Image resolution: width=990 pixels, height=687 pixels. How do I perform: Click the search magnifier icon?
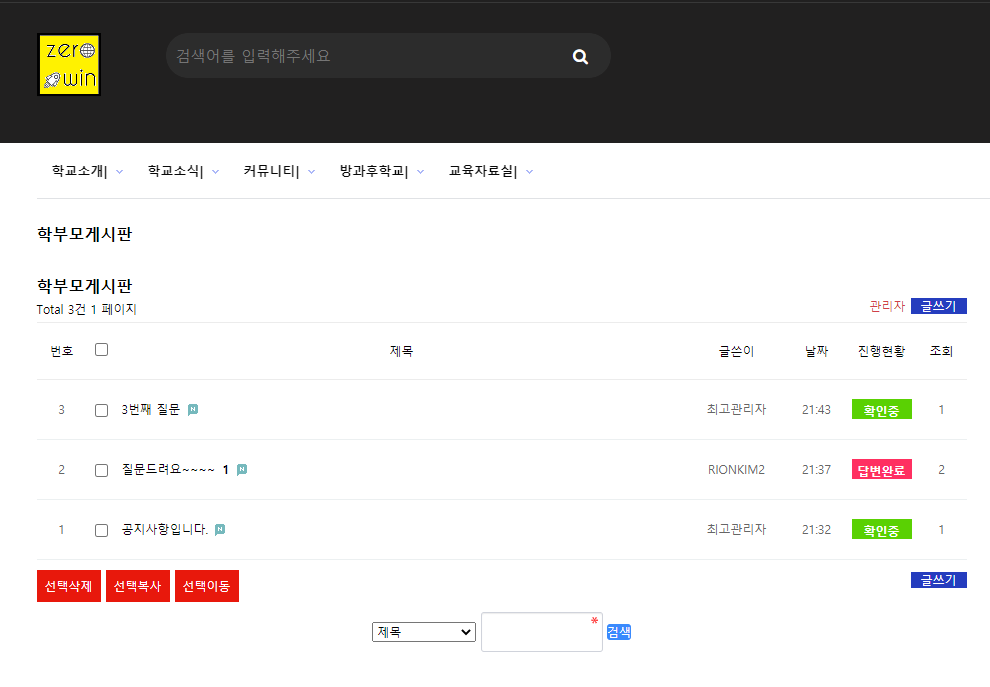click(580, 57)
